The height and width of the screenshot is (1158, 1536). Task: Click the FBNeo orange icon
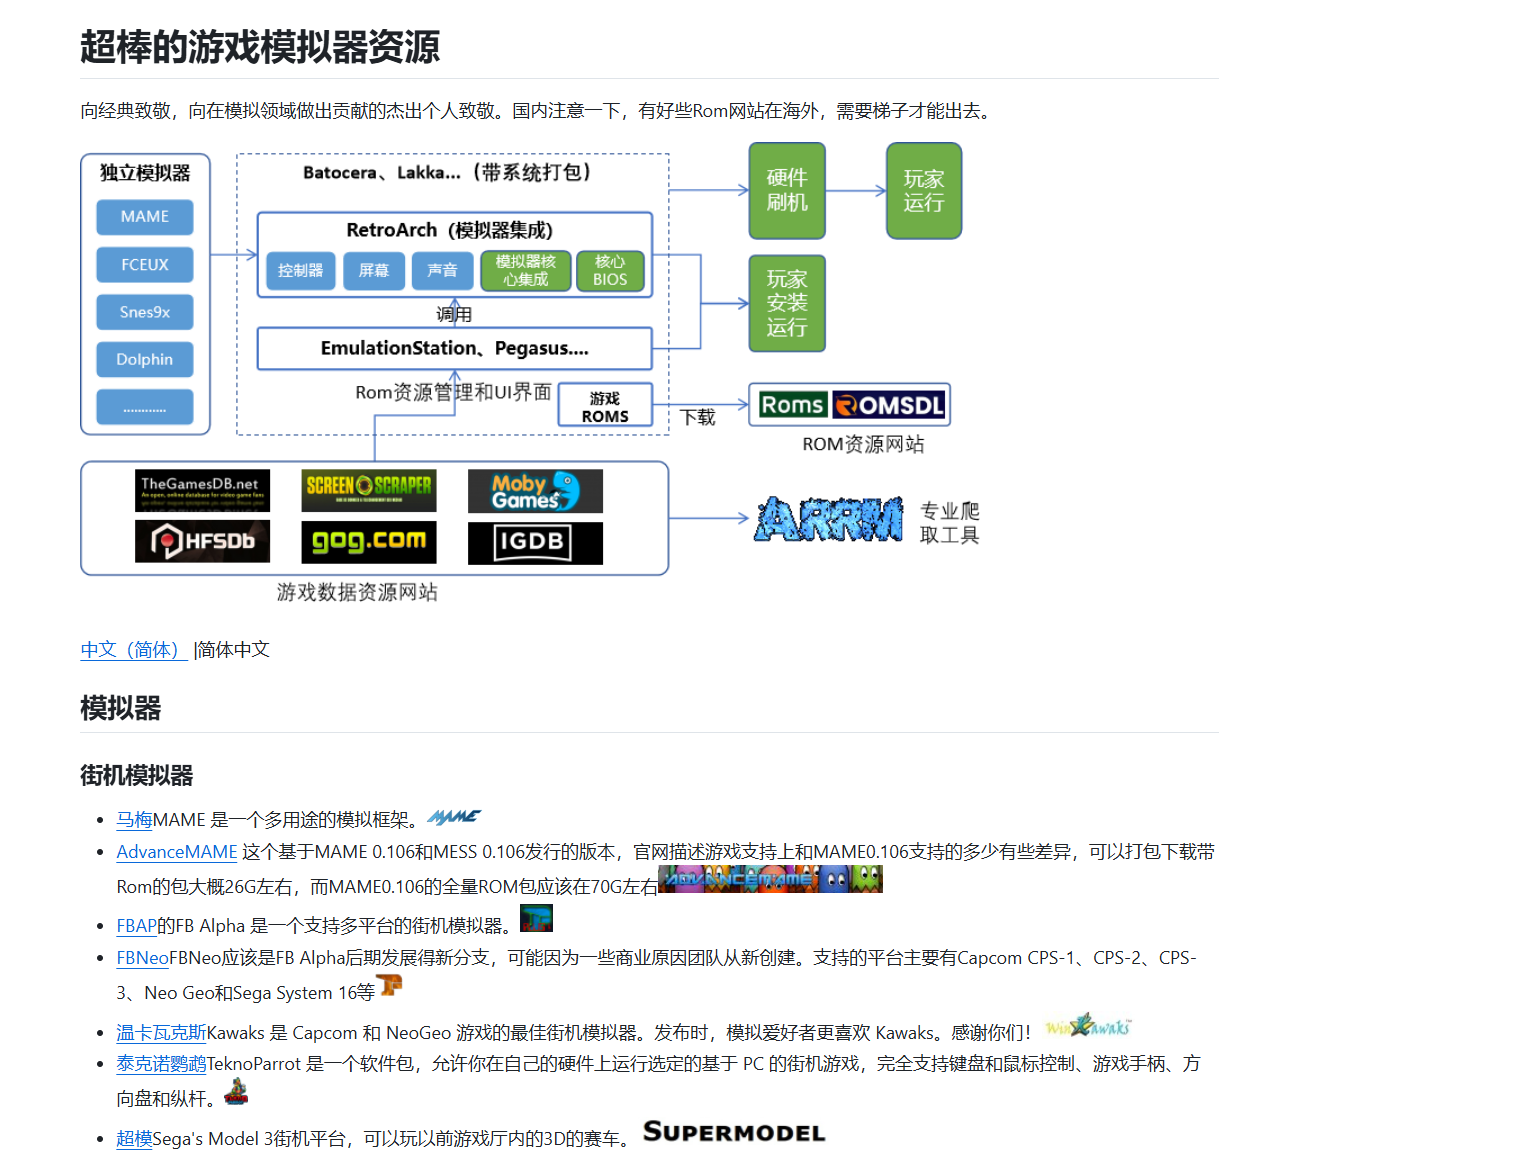(389, 986)
